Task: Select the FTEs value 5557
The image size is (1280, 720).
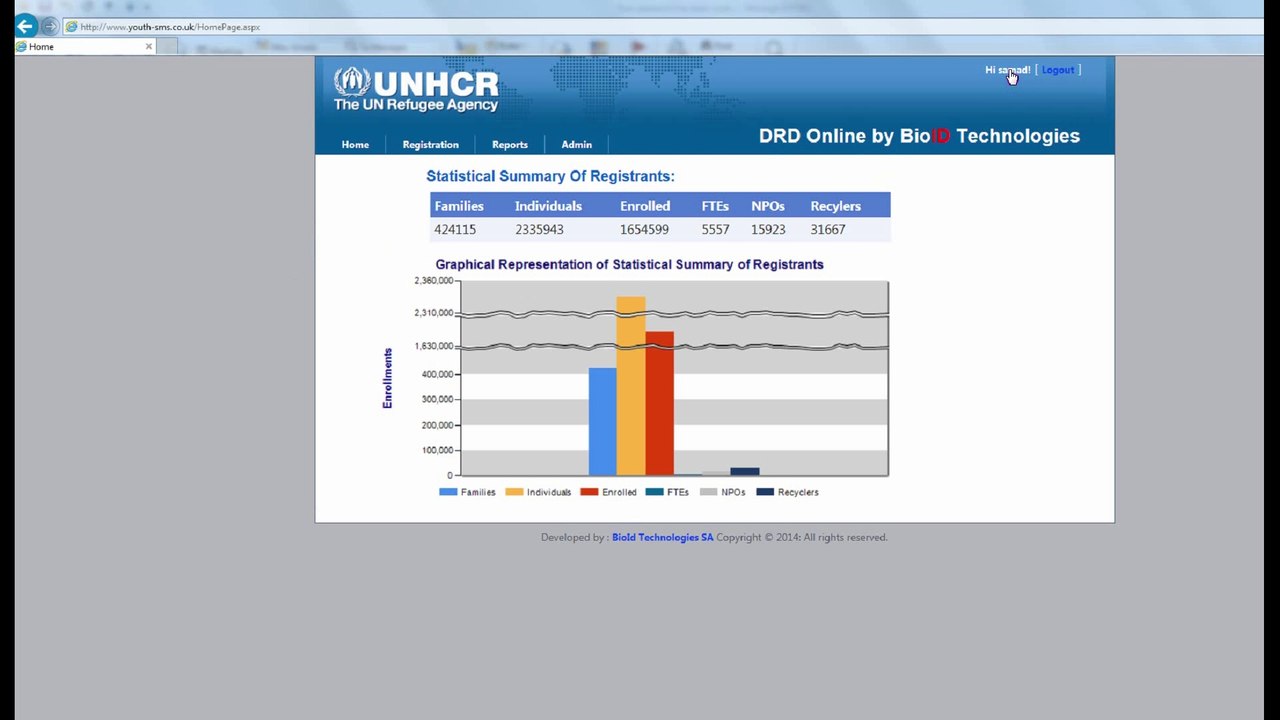Action: pos(716,229)
